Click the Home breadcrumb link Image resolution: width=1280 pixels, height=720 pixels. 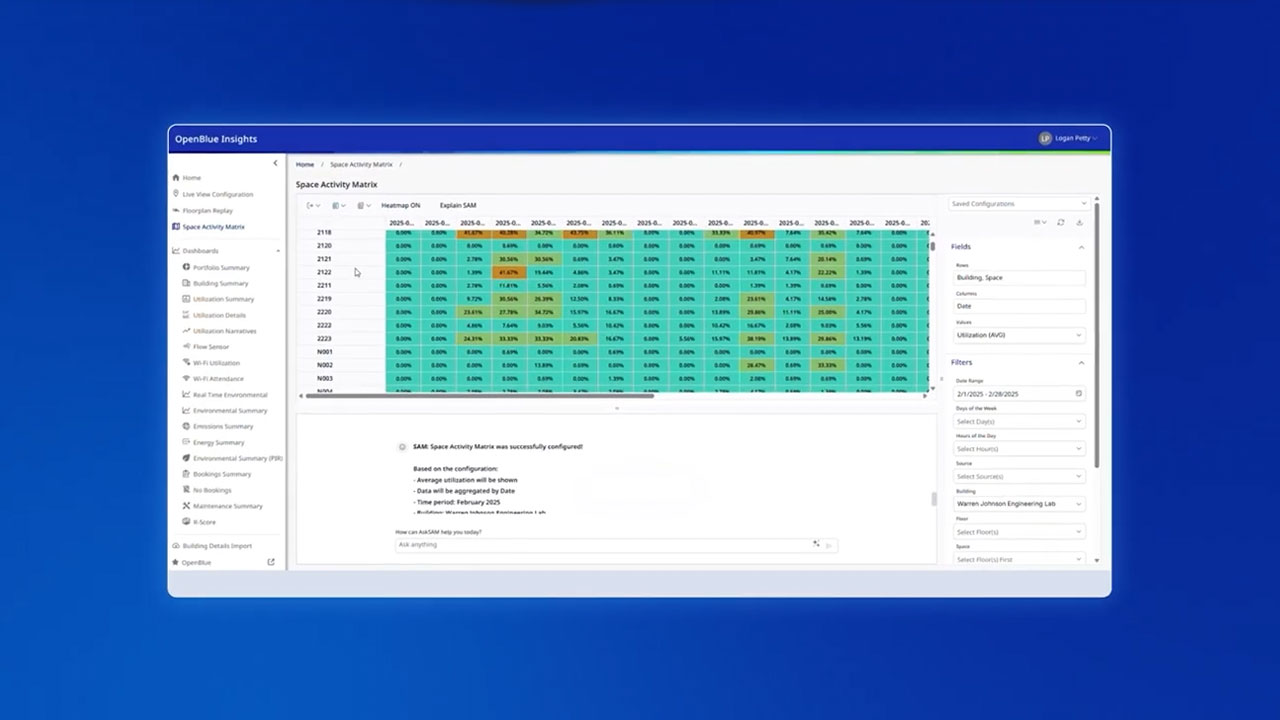click(305, 164)
